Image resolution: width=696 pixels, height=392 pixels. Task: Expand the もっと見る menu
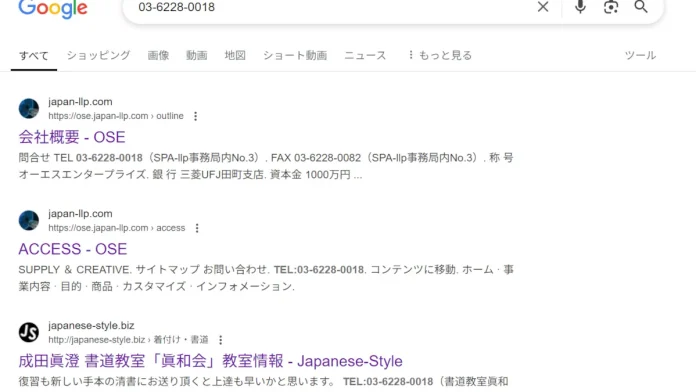click(x=439, y=55)
